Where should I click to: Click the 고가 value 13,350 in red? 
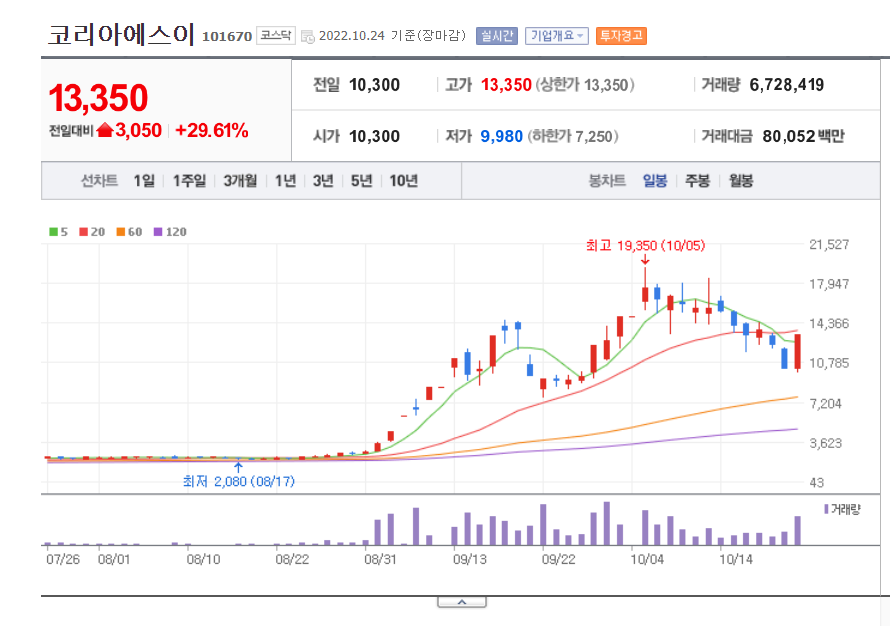click(506, 85)
